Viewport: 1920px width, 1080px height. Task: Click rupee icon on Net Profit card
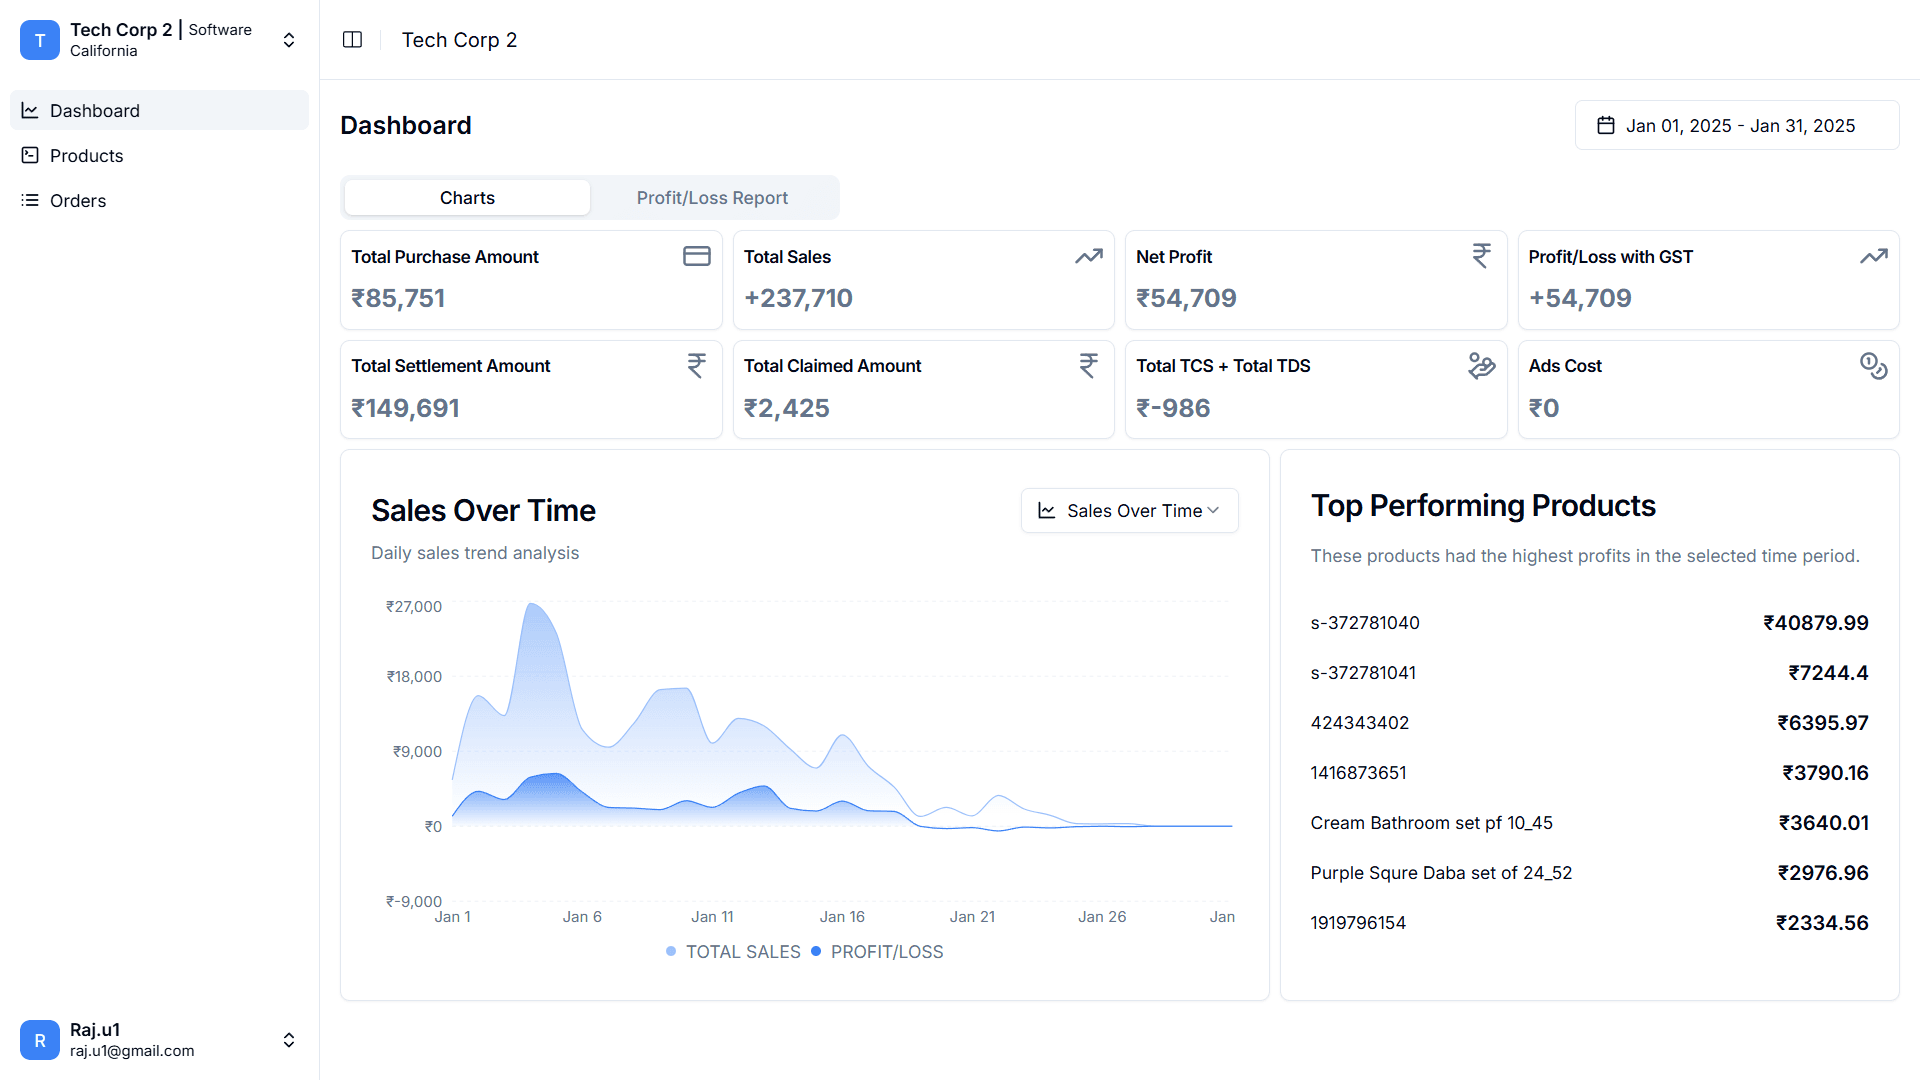[x=1481, y=256]
